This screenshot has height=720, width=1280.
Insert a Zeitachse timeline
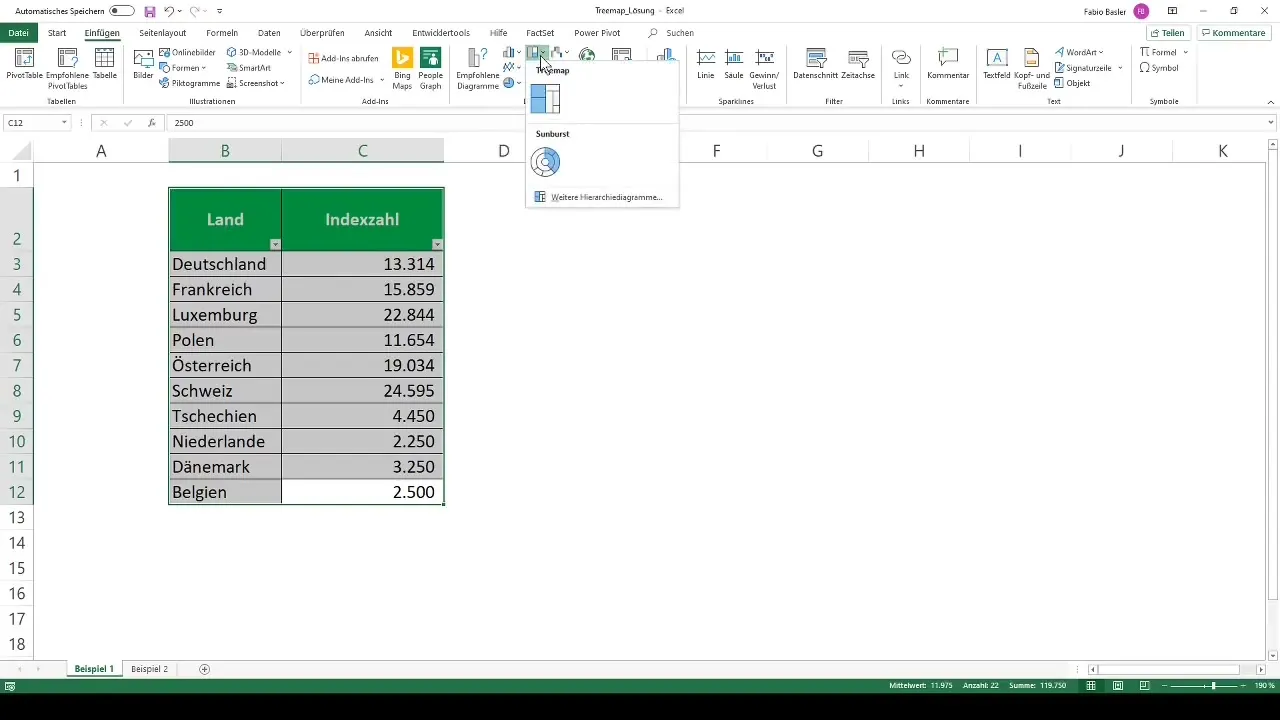click(857, 64)
